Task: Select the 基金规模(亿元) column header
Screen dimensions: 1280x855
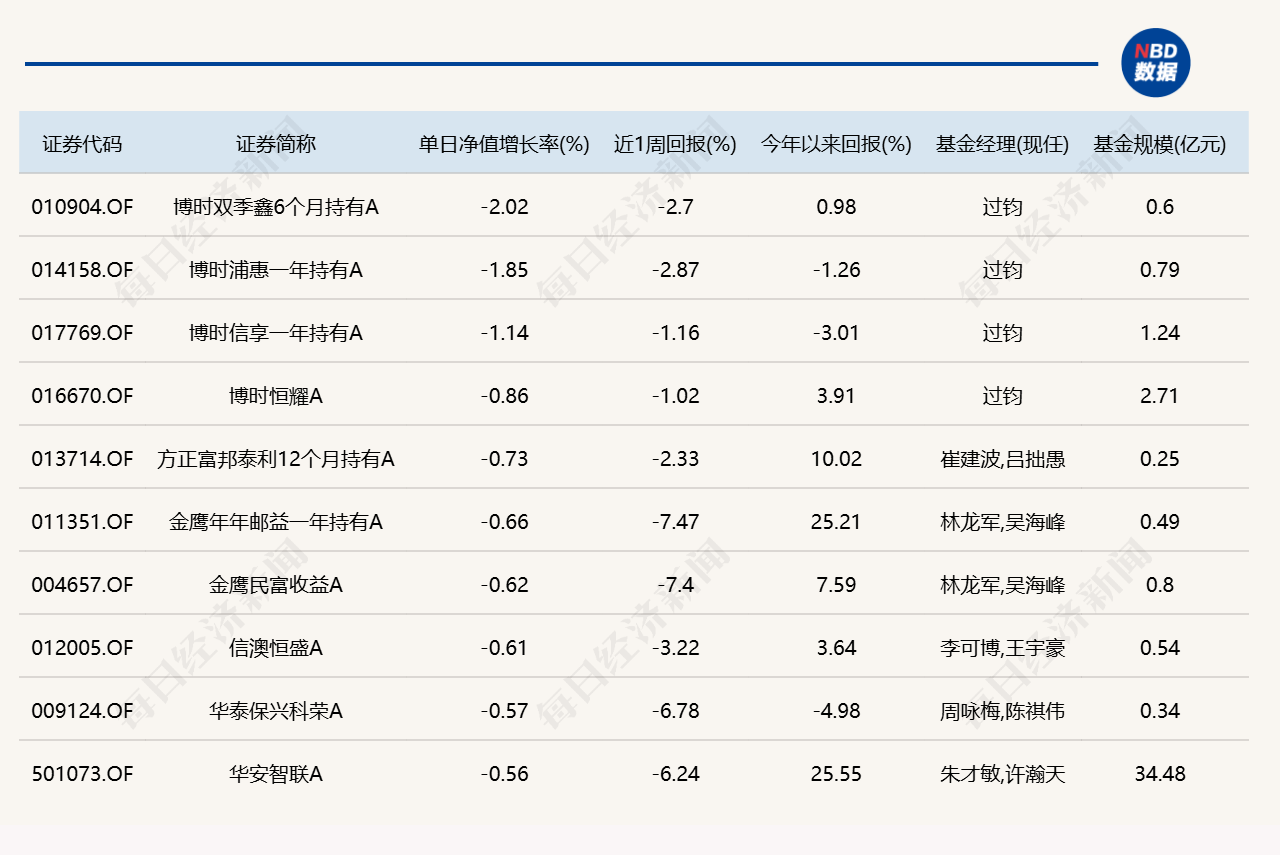Action: (x=1160, y=144)
